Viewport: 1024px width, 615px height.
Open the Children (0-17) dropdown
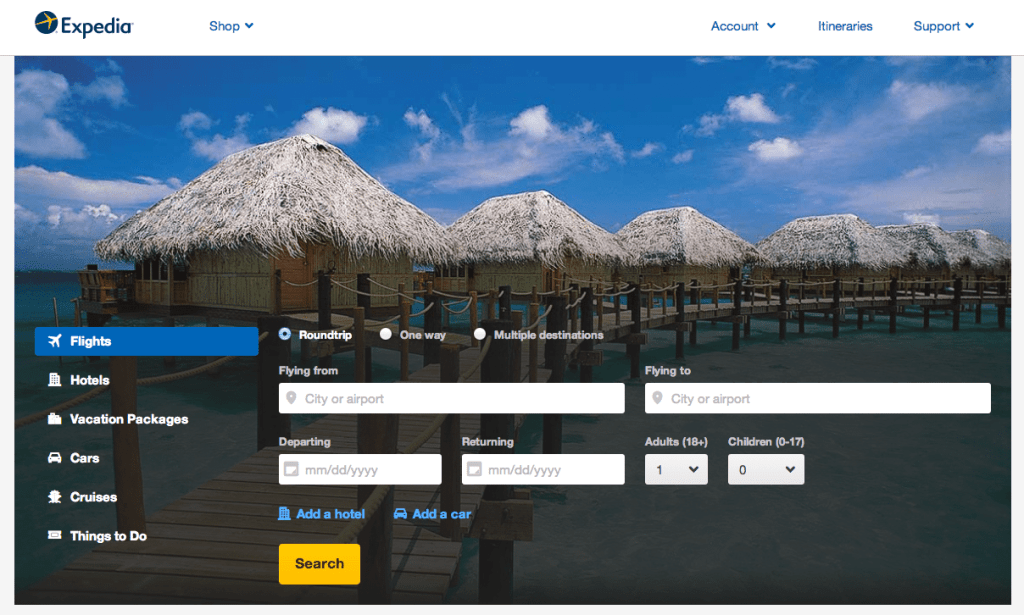(x=766, y=469)
